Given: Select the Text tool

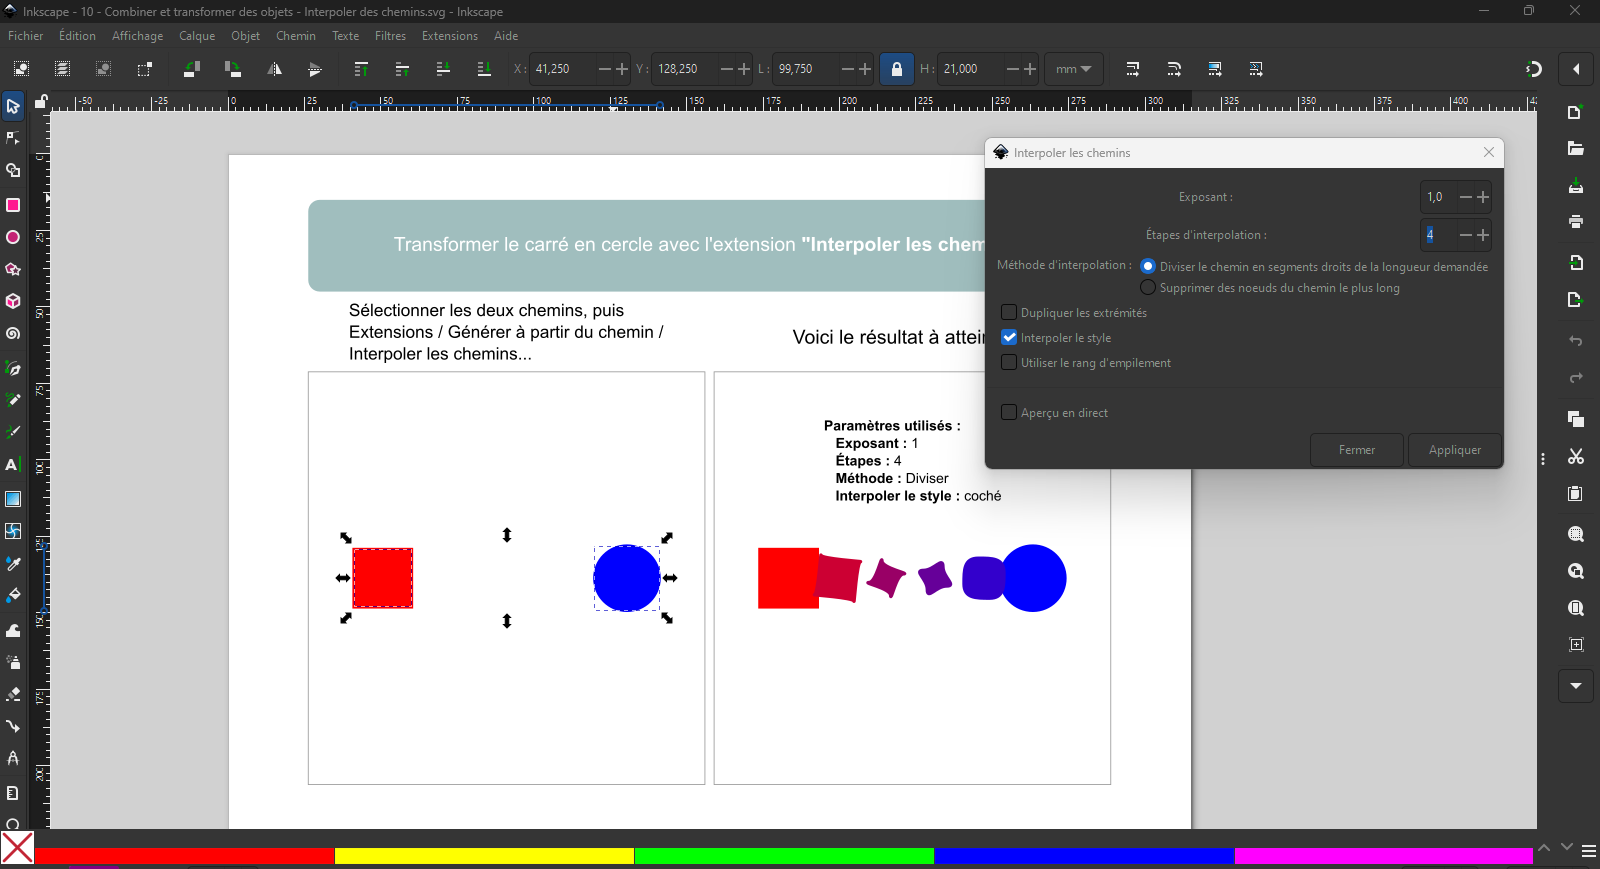Looking at the screenshot, I should point(13,465).
